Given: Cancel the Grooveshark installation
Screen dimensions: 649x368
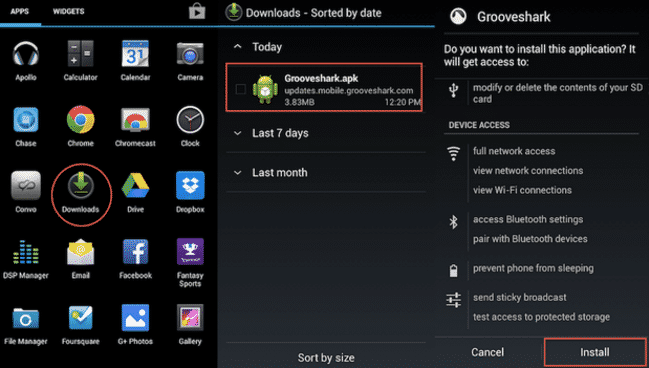Looking at the screenshot, I should (x=488, y=352).
